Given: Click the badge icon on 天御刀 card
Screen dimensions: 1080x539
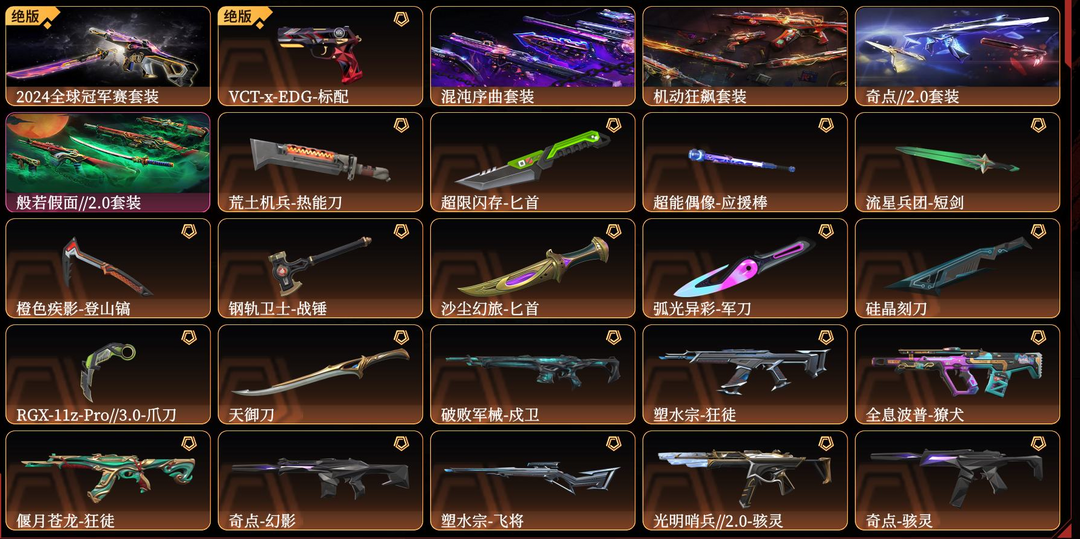Looking at the screenshot, I should (401, 337).
